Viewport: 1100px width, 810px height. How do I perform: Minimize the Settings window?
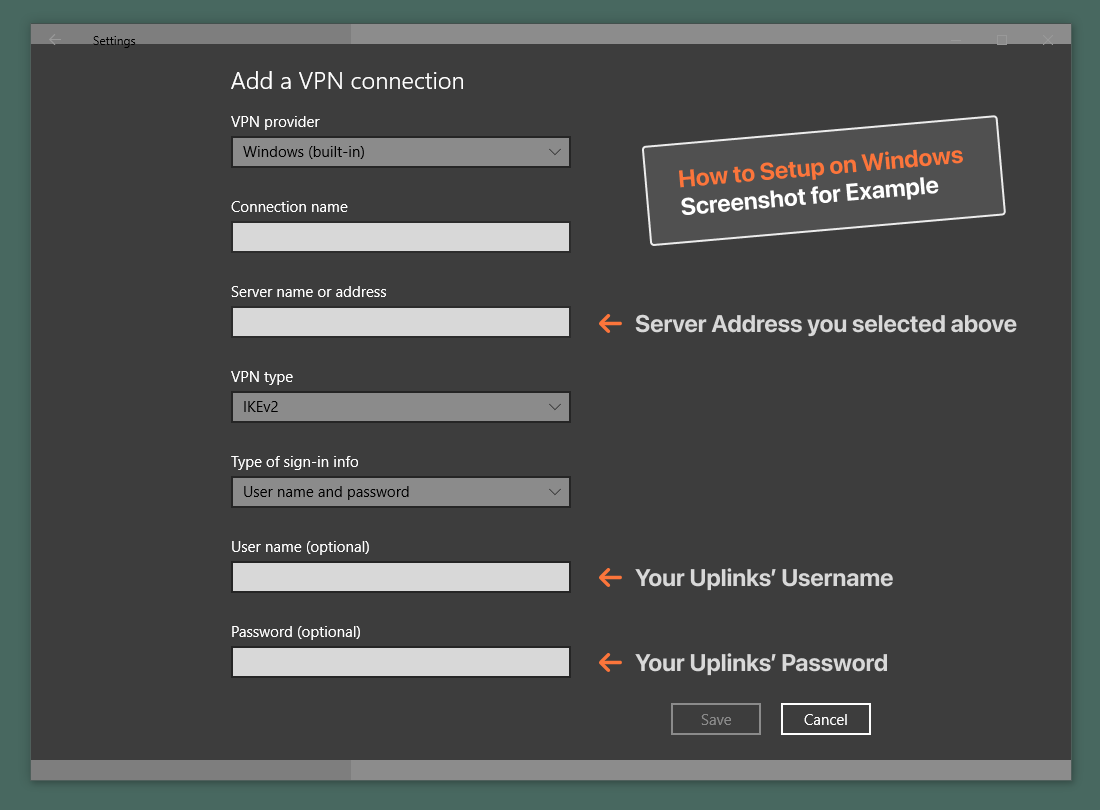[957, 40]
